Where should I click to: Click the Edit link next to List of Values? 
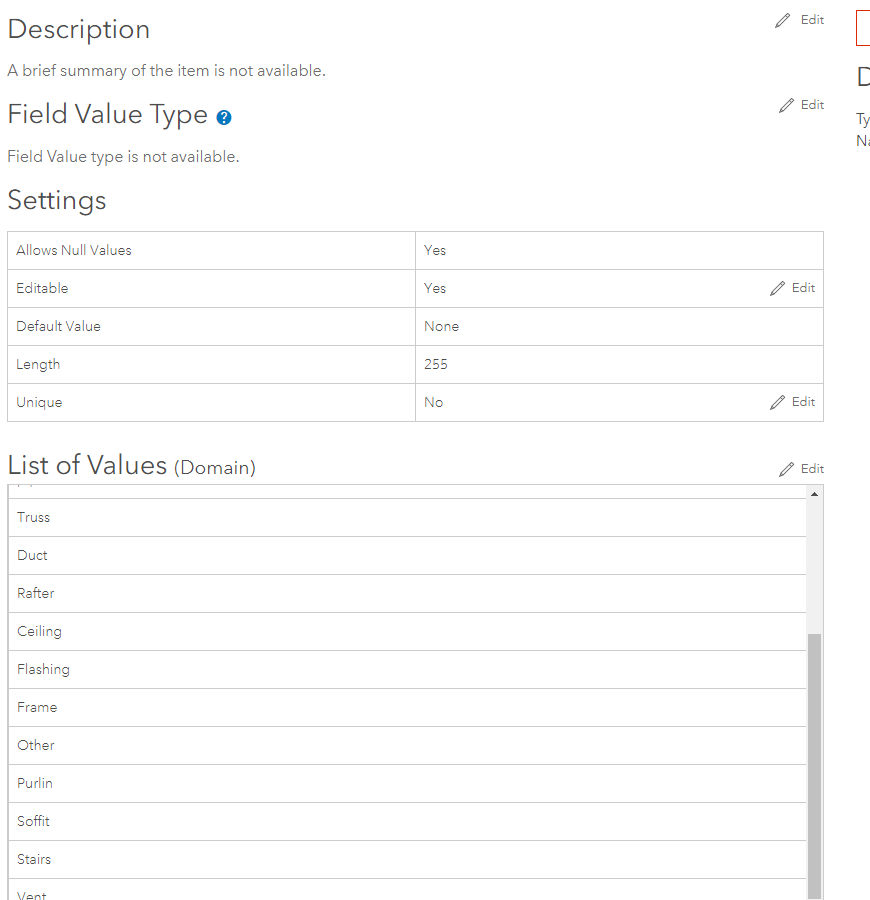(x=812, y=469)
